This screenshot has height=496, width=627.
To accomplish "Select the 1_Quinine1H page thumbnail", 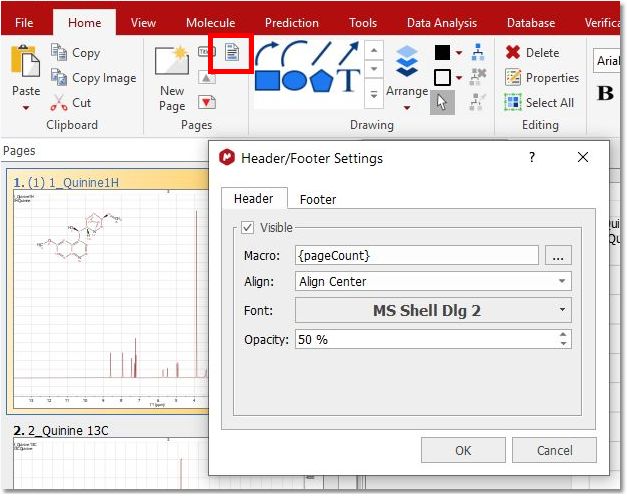I will point(110,291).
